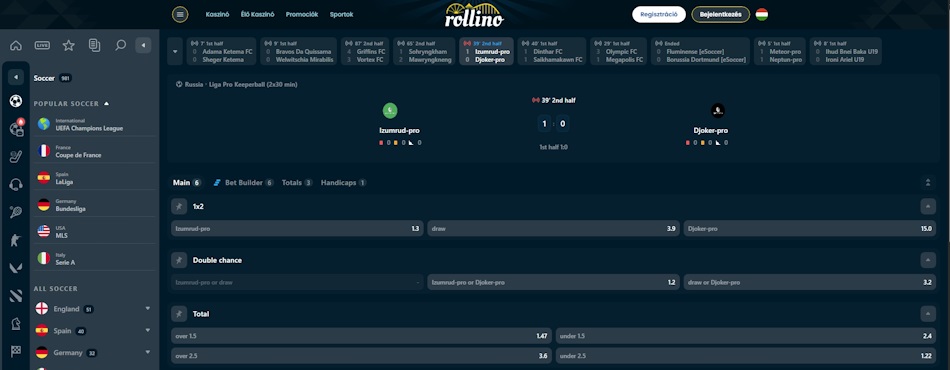Select under 1.5 at 2.4

[x=746, y=336]
